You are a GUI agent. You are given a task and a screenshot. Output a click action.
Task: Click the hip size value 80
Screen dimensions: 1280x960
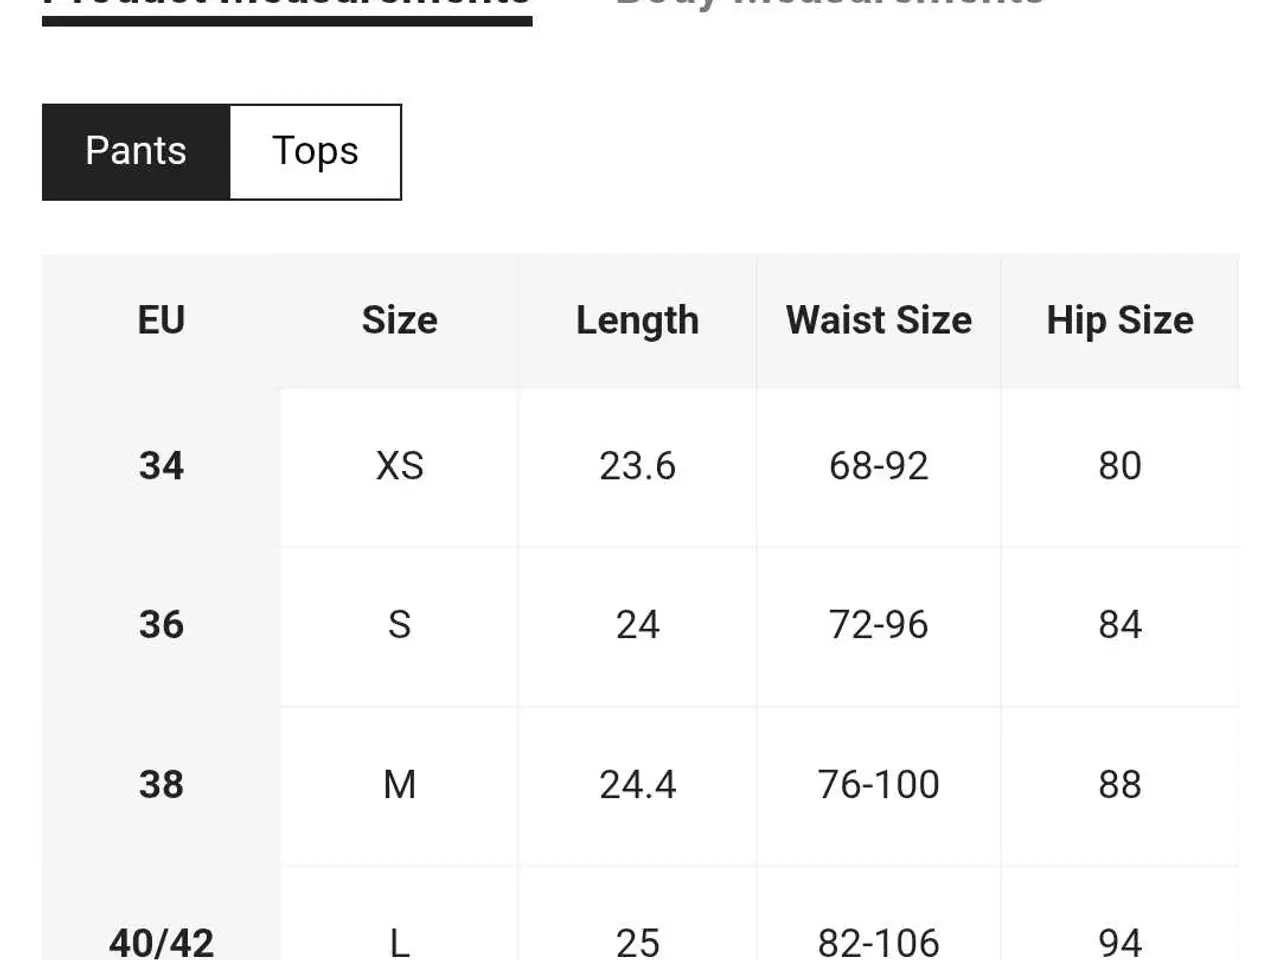pyautogui.click(x=1120, y=467)
